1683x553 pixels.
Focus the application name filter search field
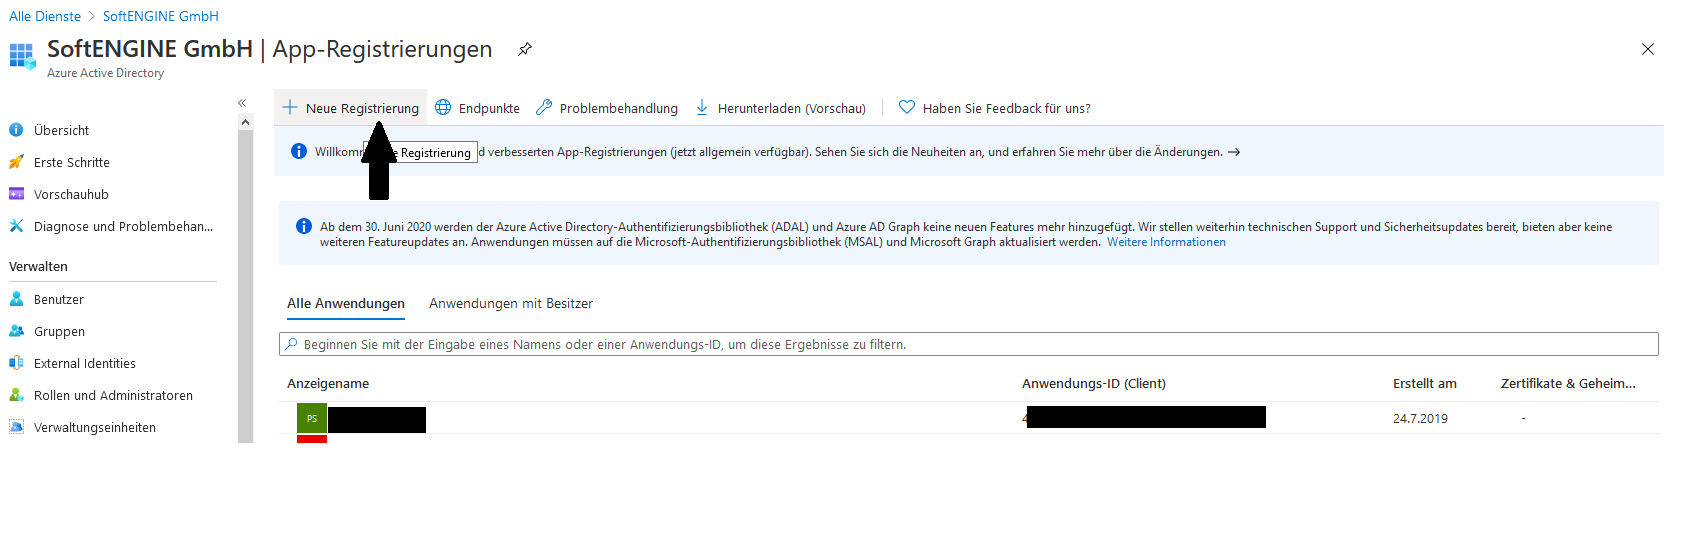tap(968, 344)
